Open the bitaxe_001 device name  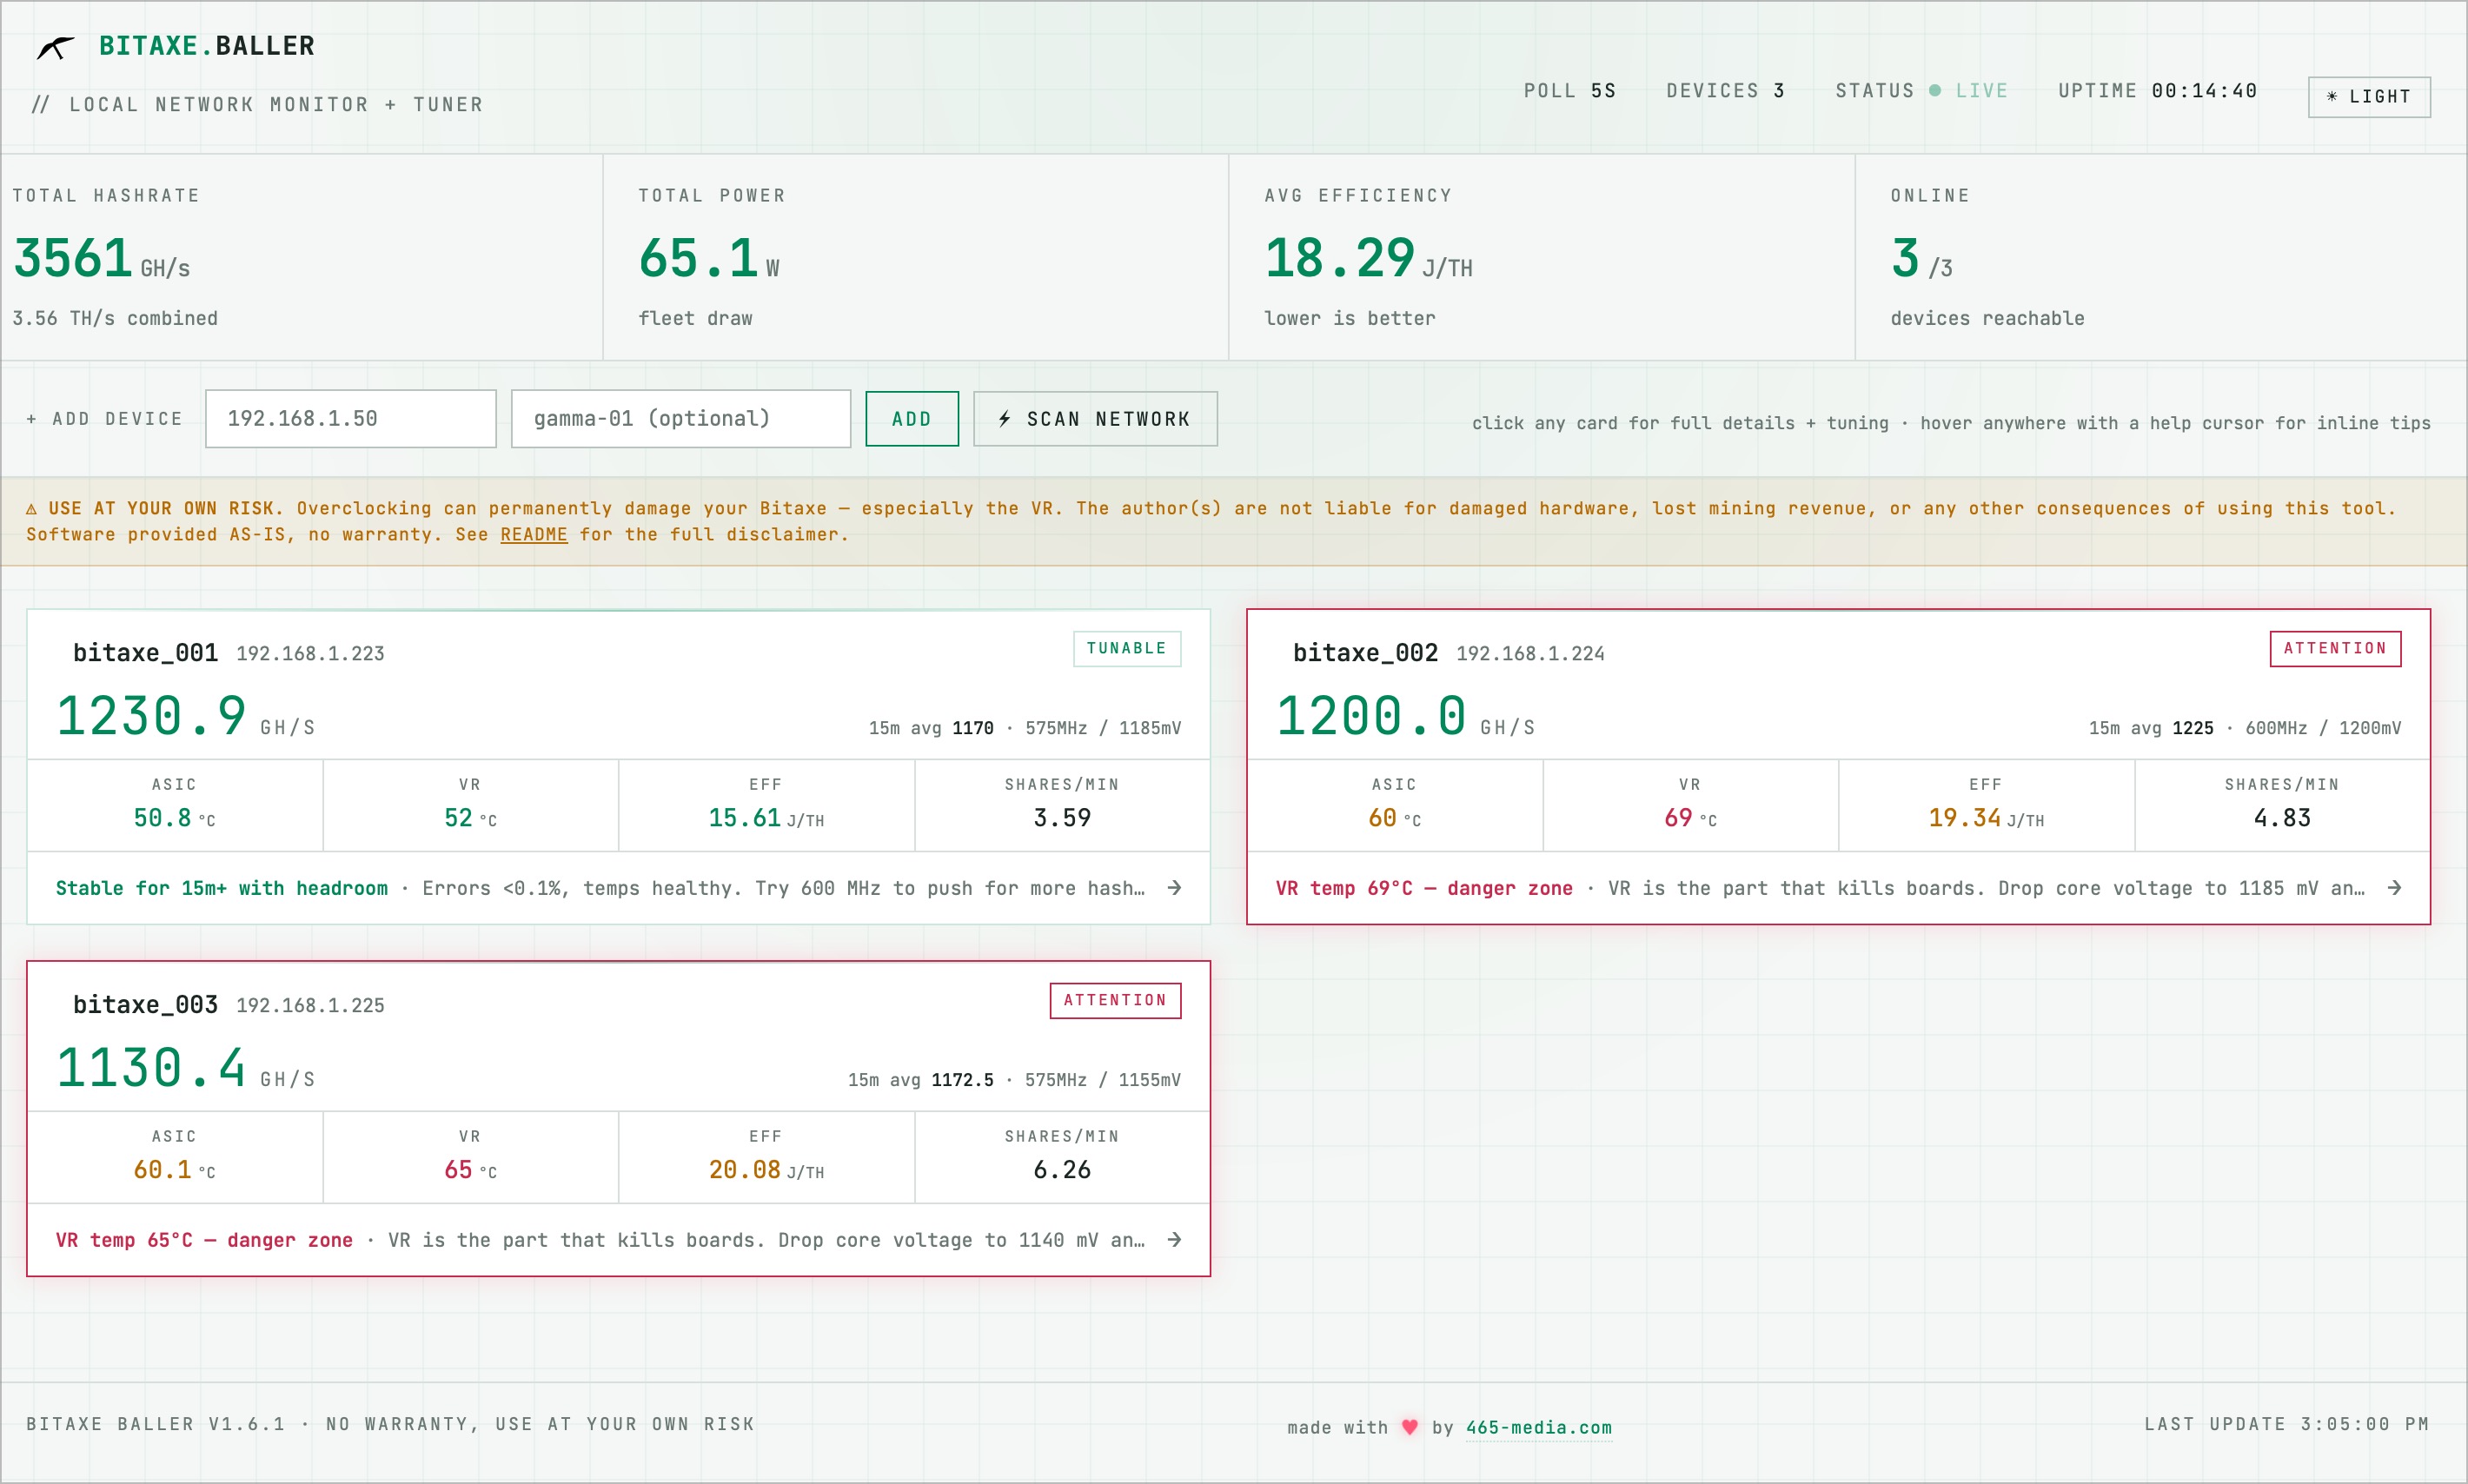pos(146,653)
